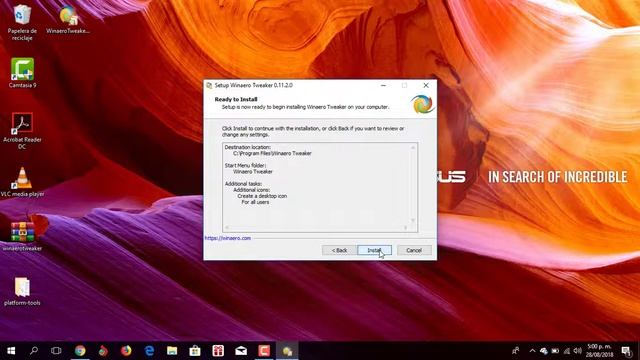This screenshot has width=640, height=360.
Task: Launch Microsoft Edge from taskbar
Action: [149, 351]
